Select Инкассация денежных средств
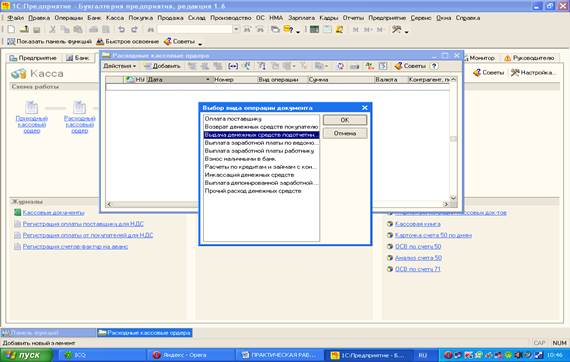The image size is (570, 362). [x=261, y=174]
